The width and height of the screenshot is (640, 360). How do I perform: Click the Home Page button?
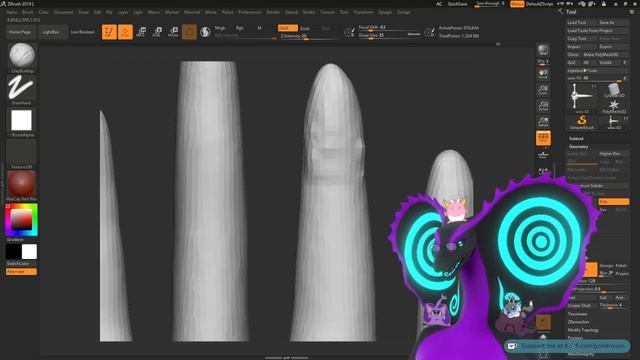(20, 32)
